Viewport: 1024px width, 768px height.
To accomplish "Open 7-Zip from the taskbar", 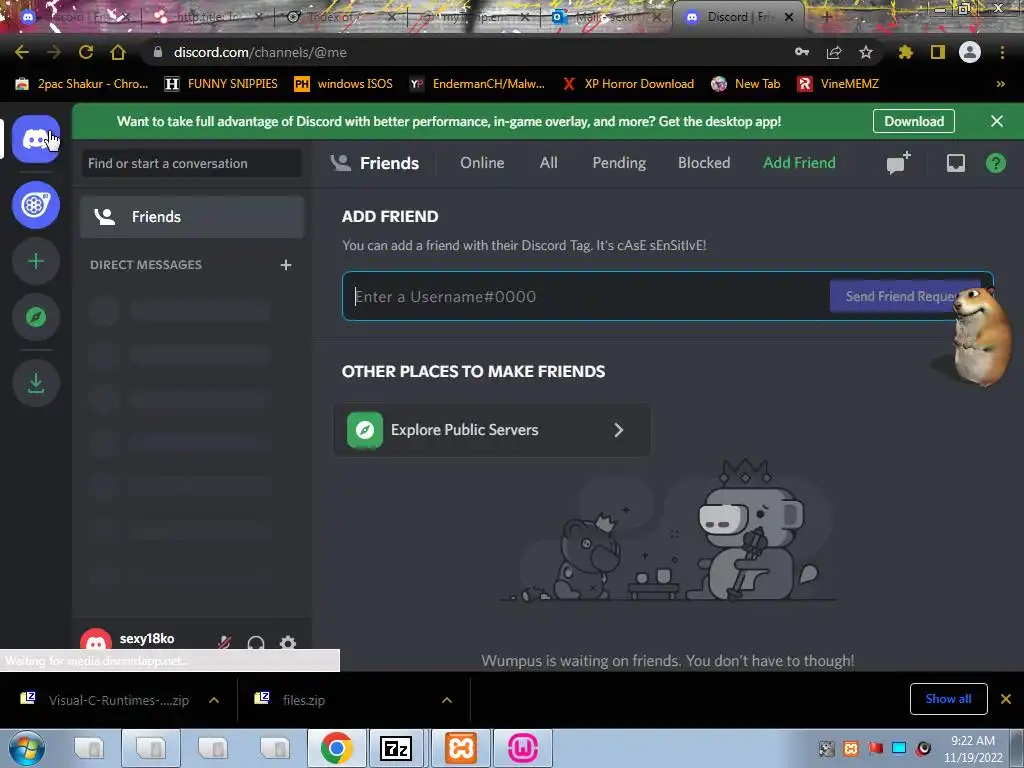I will click(396, 748).
